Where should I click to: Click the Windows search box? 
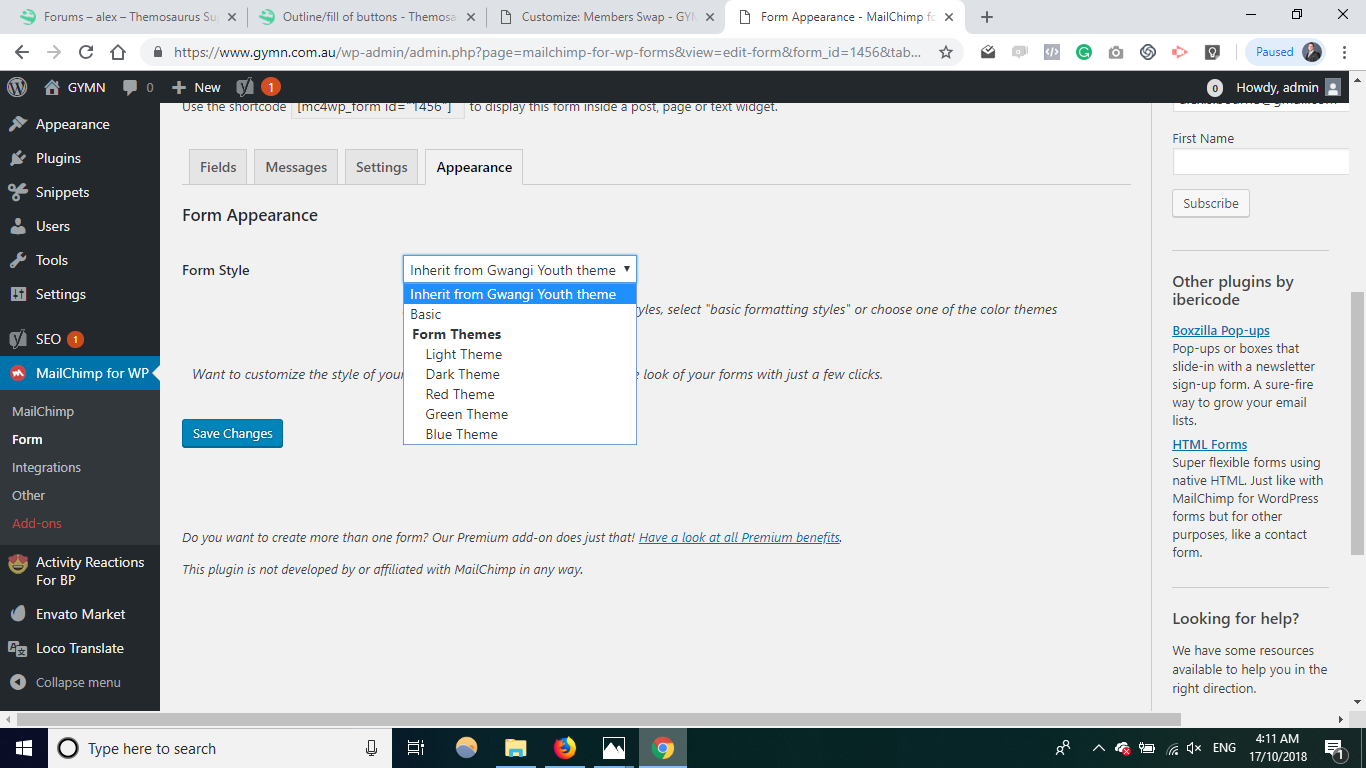220,748
